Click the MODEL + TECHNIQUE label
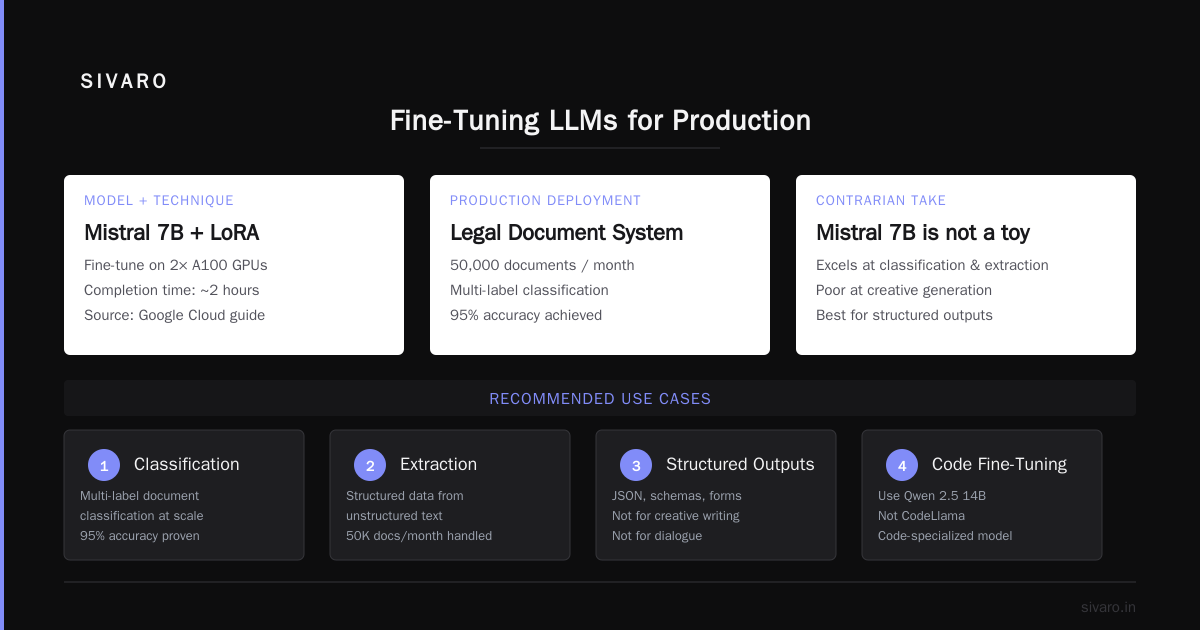1200x630 pixels. pyautogui.click(x=159, y=201)
